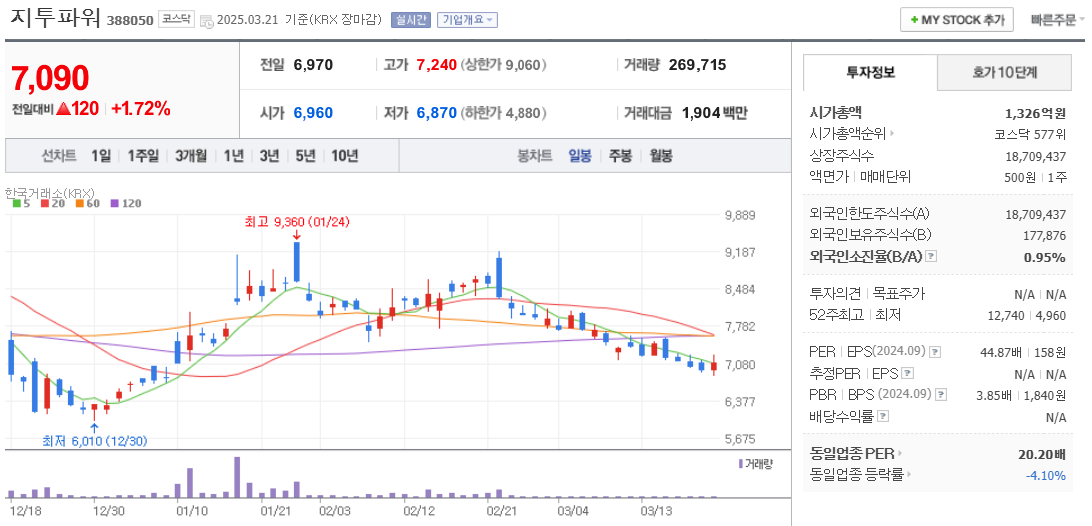Click the MY STOCK 추가 button
The image size is (1092, 526).
click(x=956, y=20)
